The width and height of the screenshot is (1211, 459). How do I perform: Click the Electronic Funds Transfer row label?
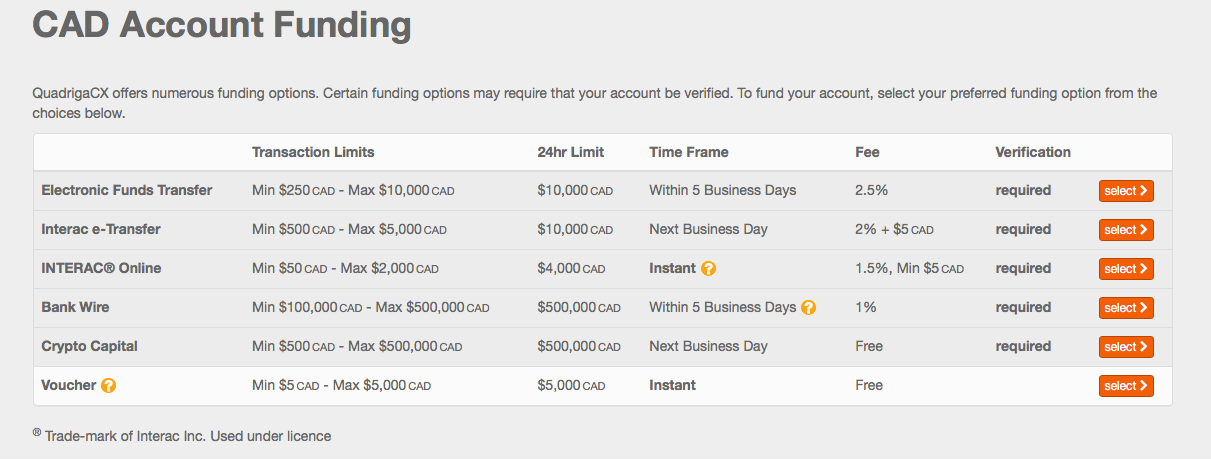pyautogui.click(x=127, y=190)
